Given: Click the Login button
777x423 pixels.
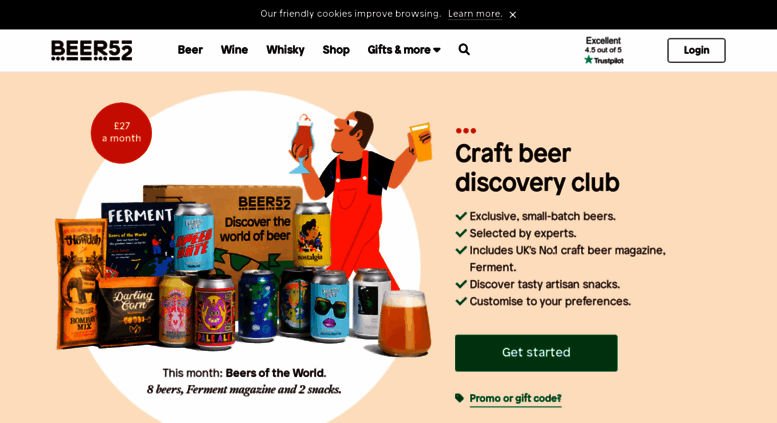Looking at the screenshot, I should tap(696, 51).
